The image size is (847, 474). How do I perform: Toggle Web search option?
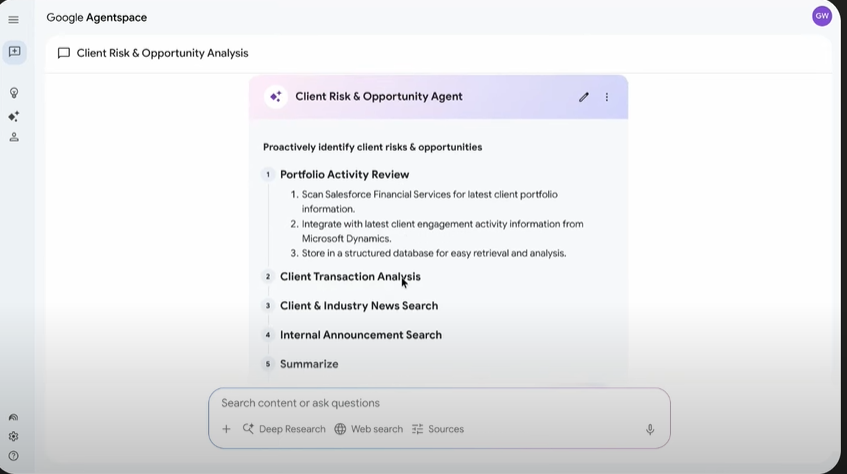pyautogui.click(x=369, y=429)
